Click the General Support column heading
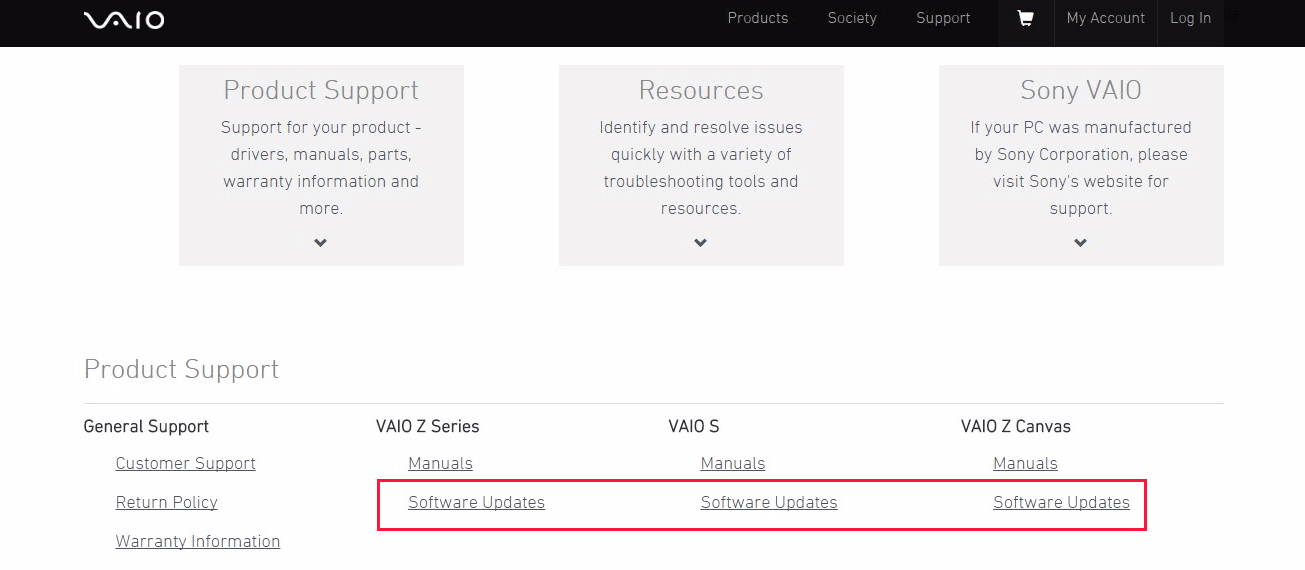The image size is (1305, 570). point(146,426)
